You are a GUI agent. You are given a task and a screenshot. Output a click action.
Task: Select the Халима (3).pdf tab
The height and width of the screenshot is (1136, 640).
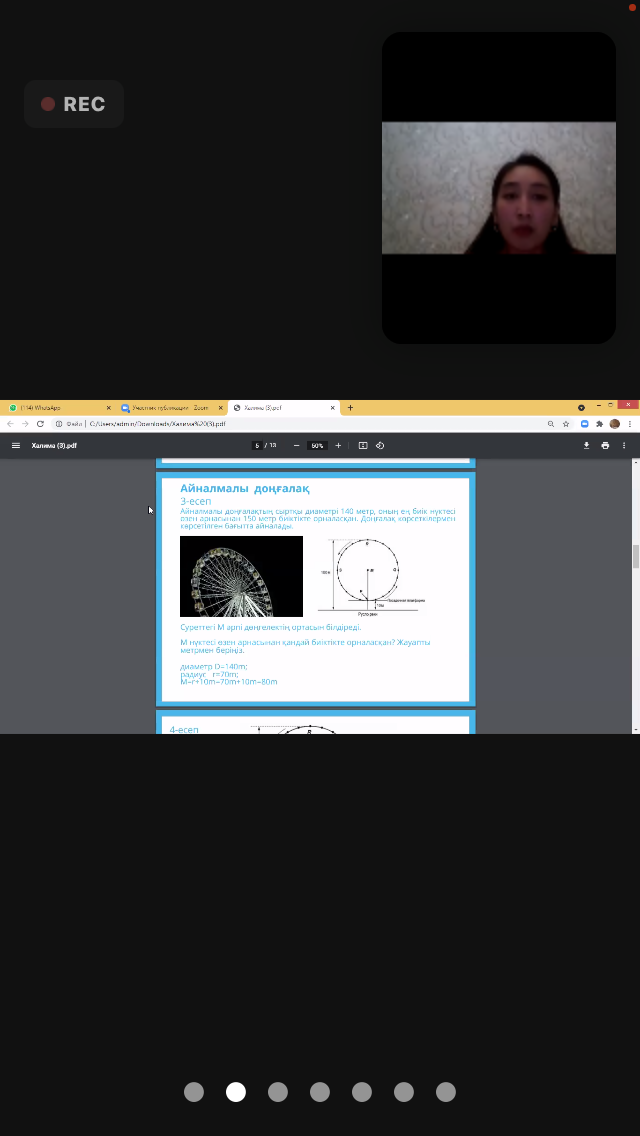pyautogui.click(x=283, y=408)
